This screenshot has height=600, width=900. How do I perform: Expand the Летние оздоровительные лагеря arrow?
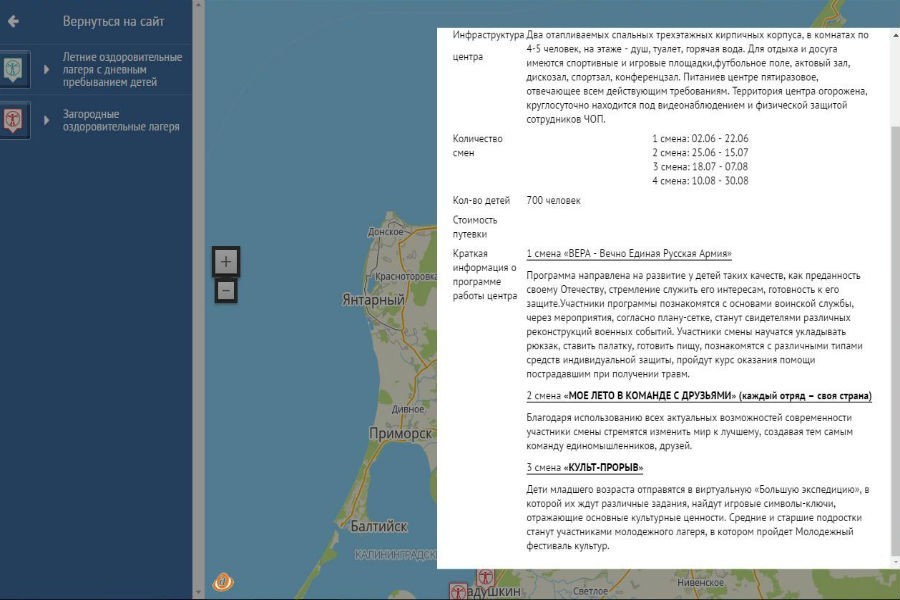point(46,70)
